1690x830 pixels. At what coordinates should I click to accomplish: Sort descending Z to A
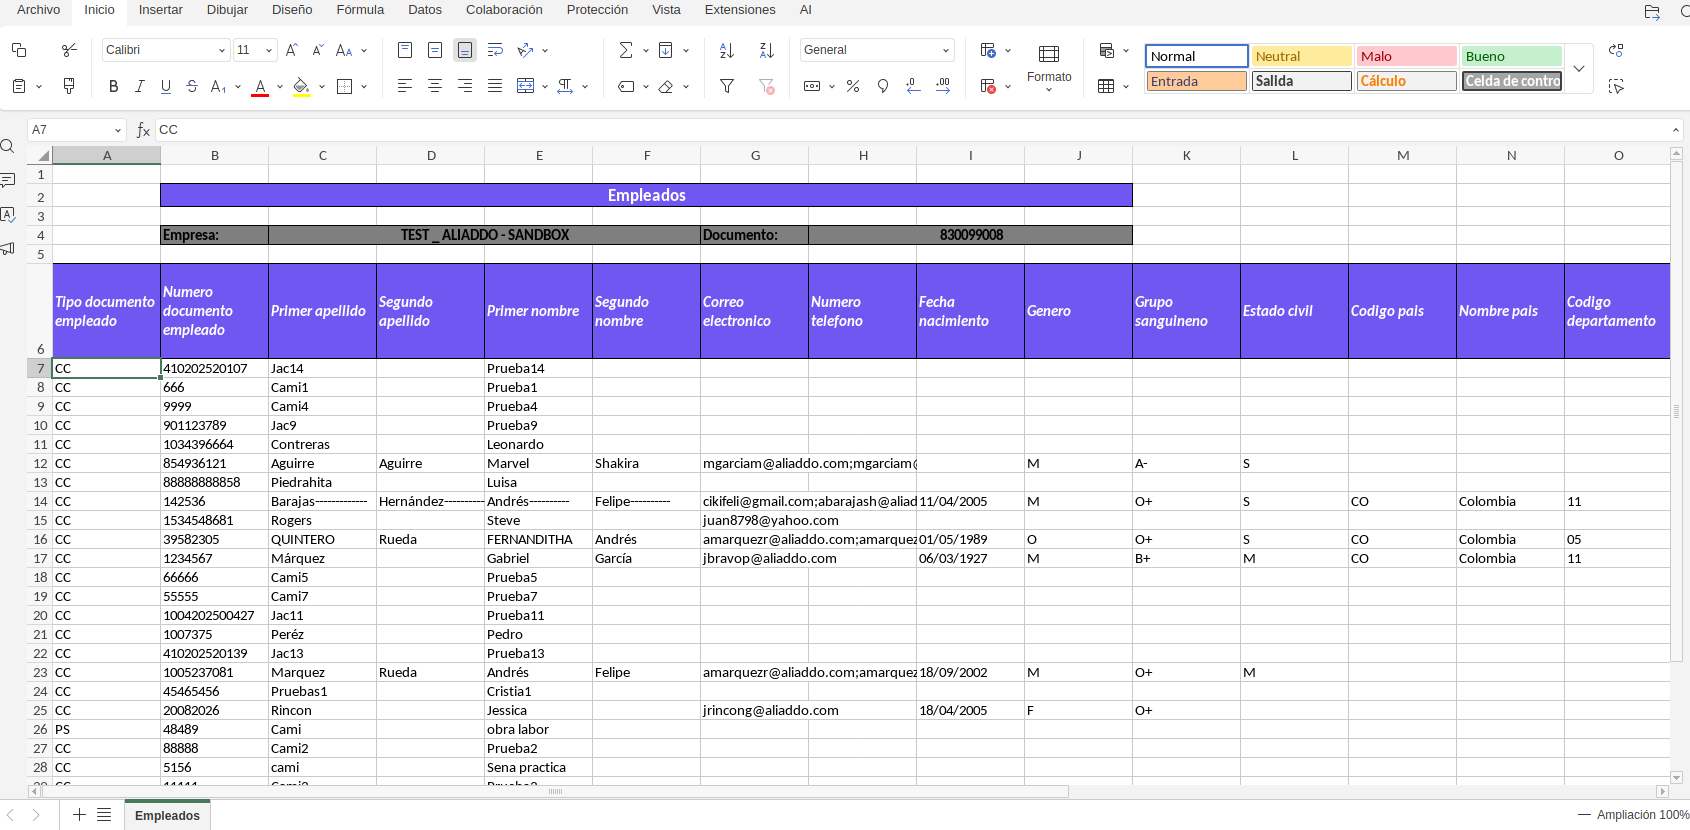tap(767, 50)
